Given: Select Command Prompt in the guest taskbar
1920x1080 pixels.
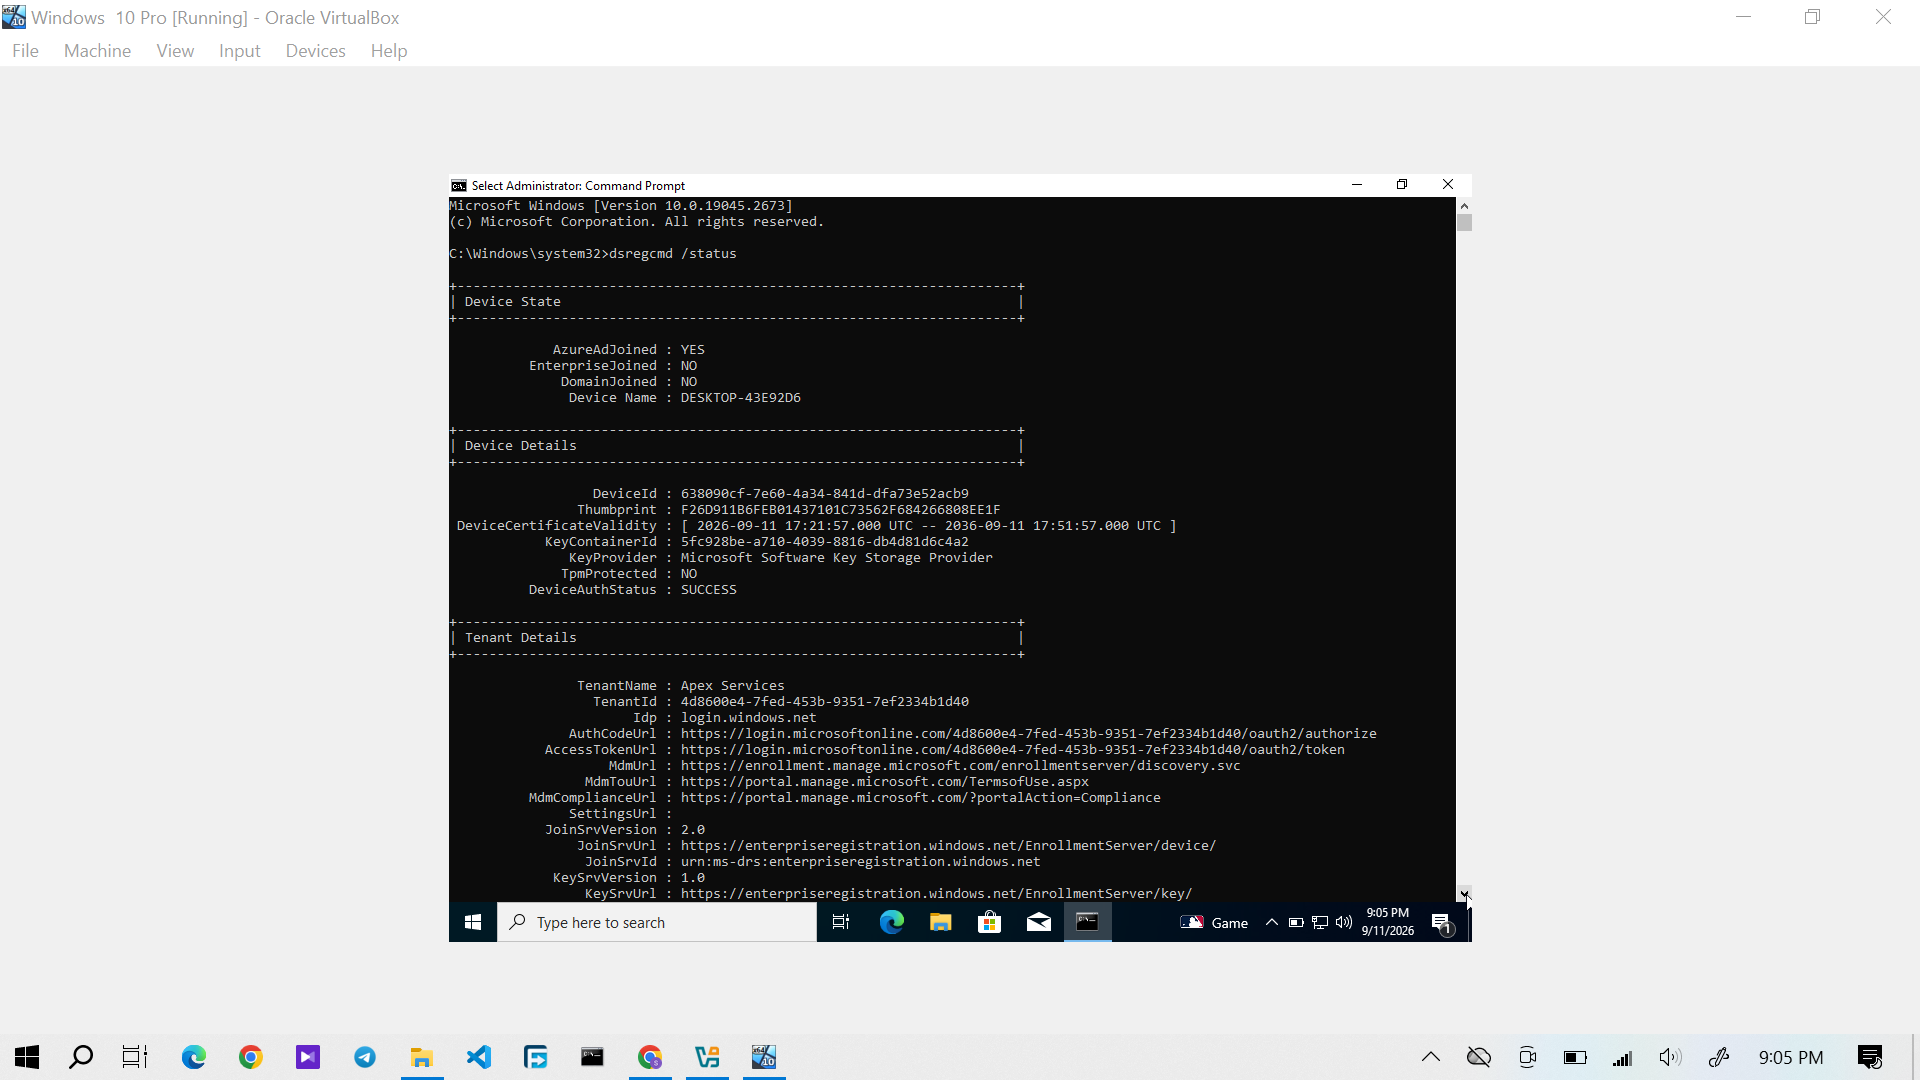Looking at the screenshot, I should [x=1087, y=922].
